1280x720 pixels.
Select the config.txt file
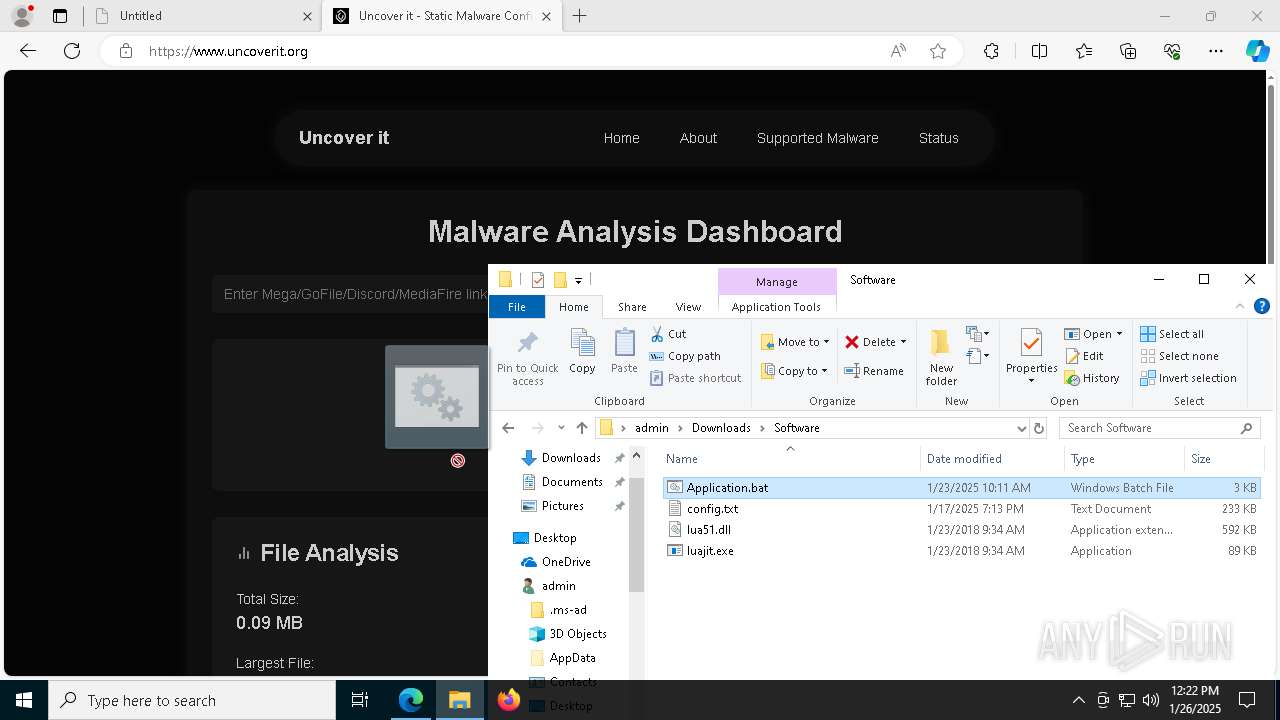coord(712,509)
